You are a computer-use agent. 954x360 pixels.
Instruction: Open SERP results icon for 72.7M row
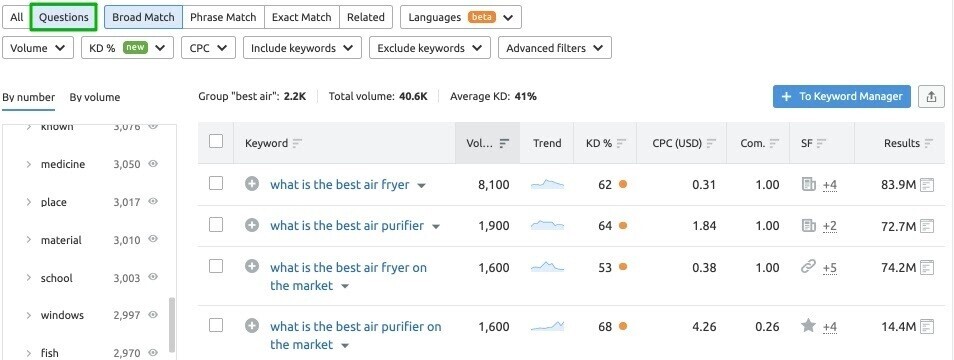point(927,226)
